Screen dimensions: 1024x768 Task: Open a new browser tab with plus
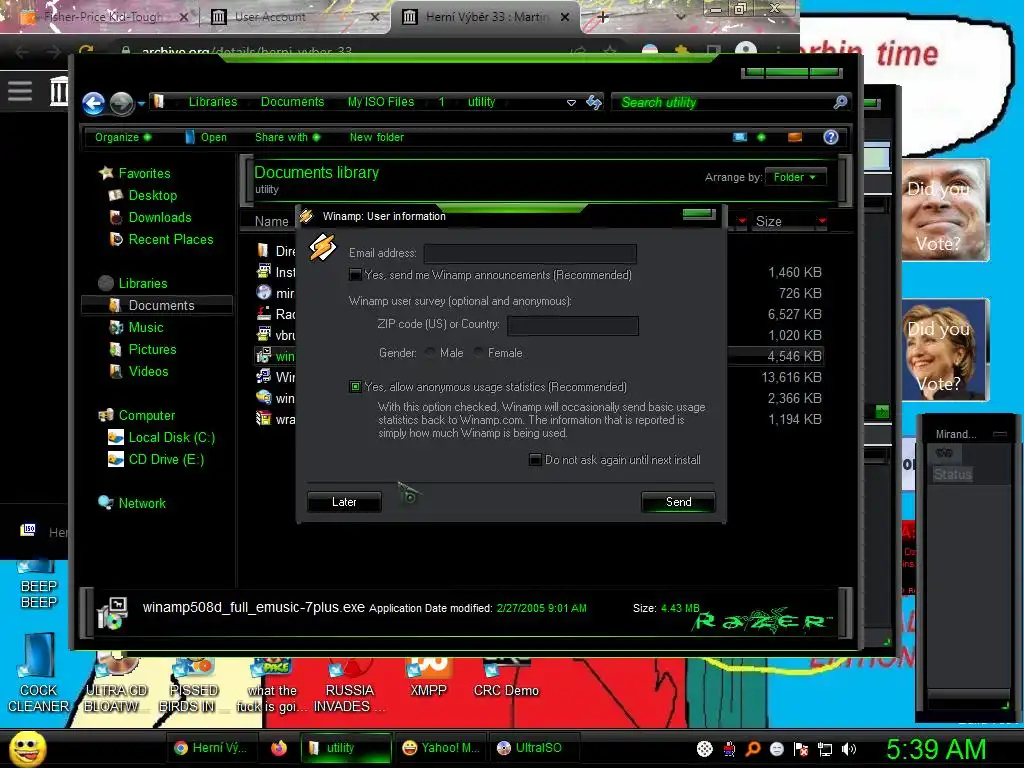click(603, 18)
